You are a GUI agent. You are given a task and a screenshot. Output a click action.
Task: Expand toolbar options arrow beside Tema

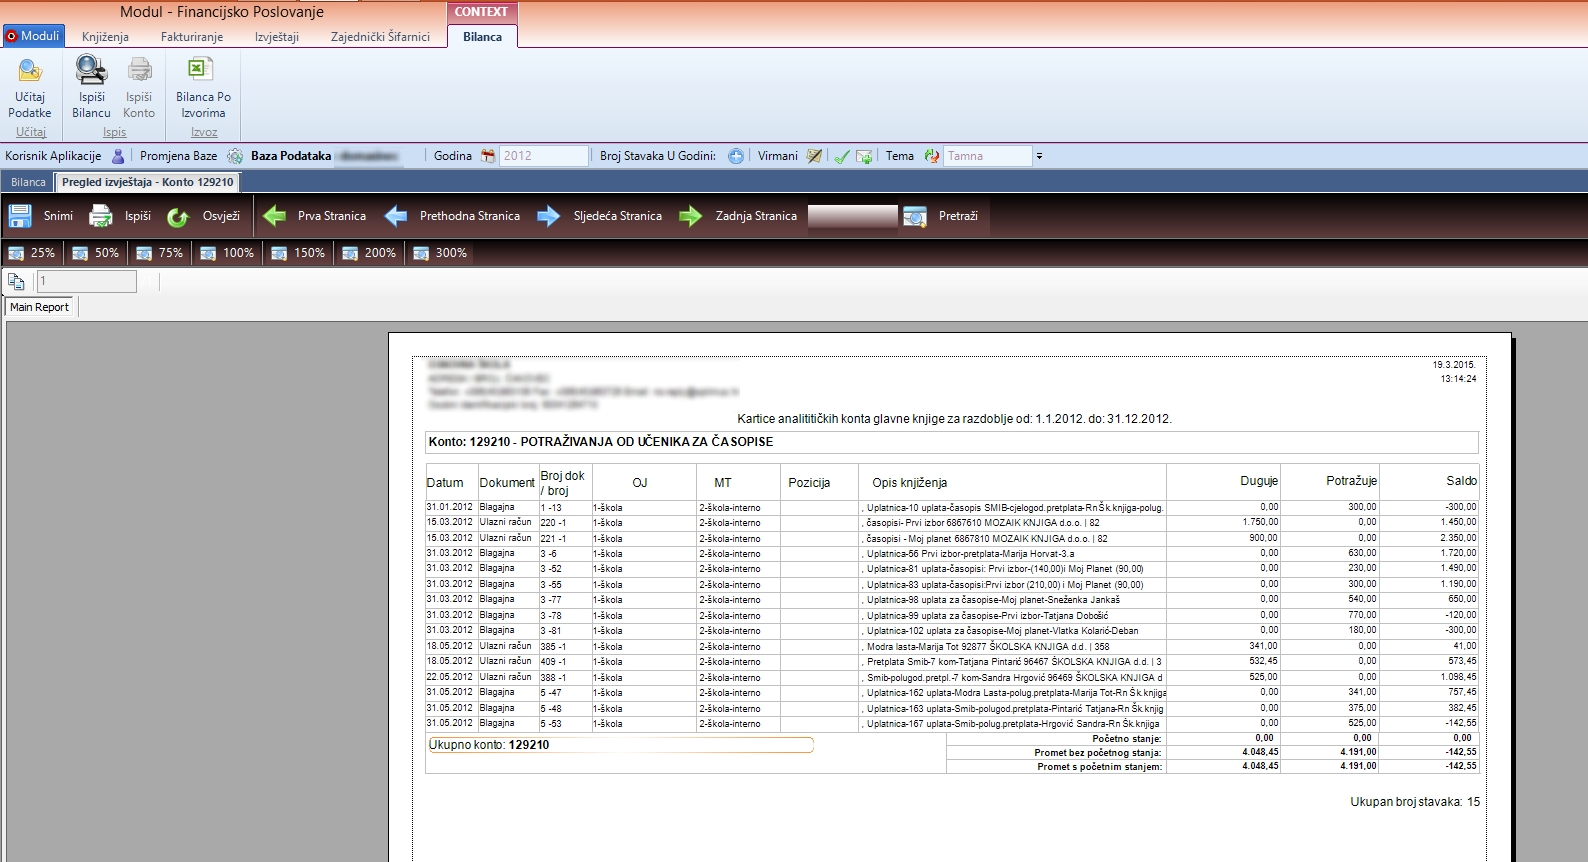point(1040,156)
